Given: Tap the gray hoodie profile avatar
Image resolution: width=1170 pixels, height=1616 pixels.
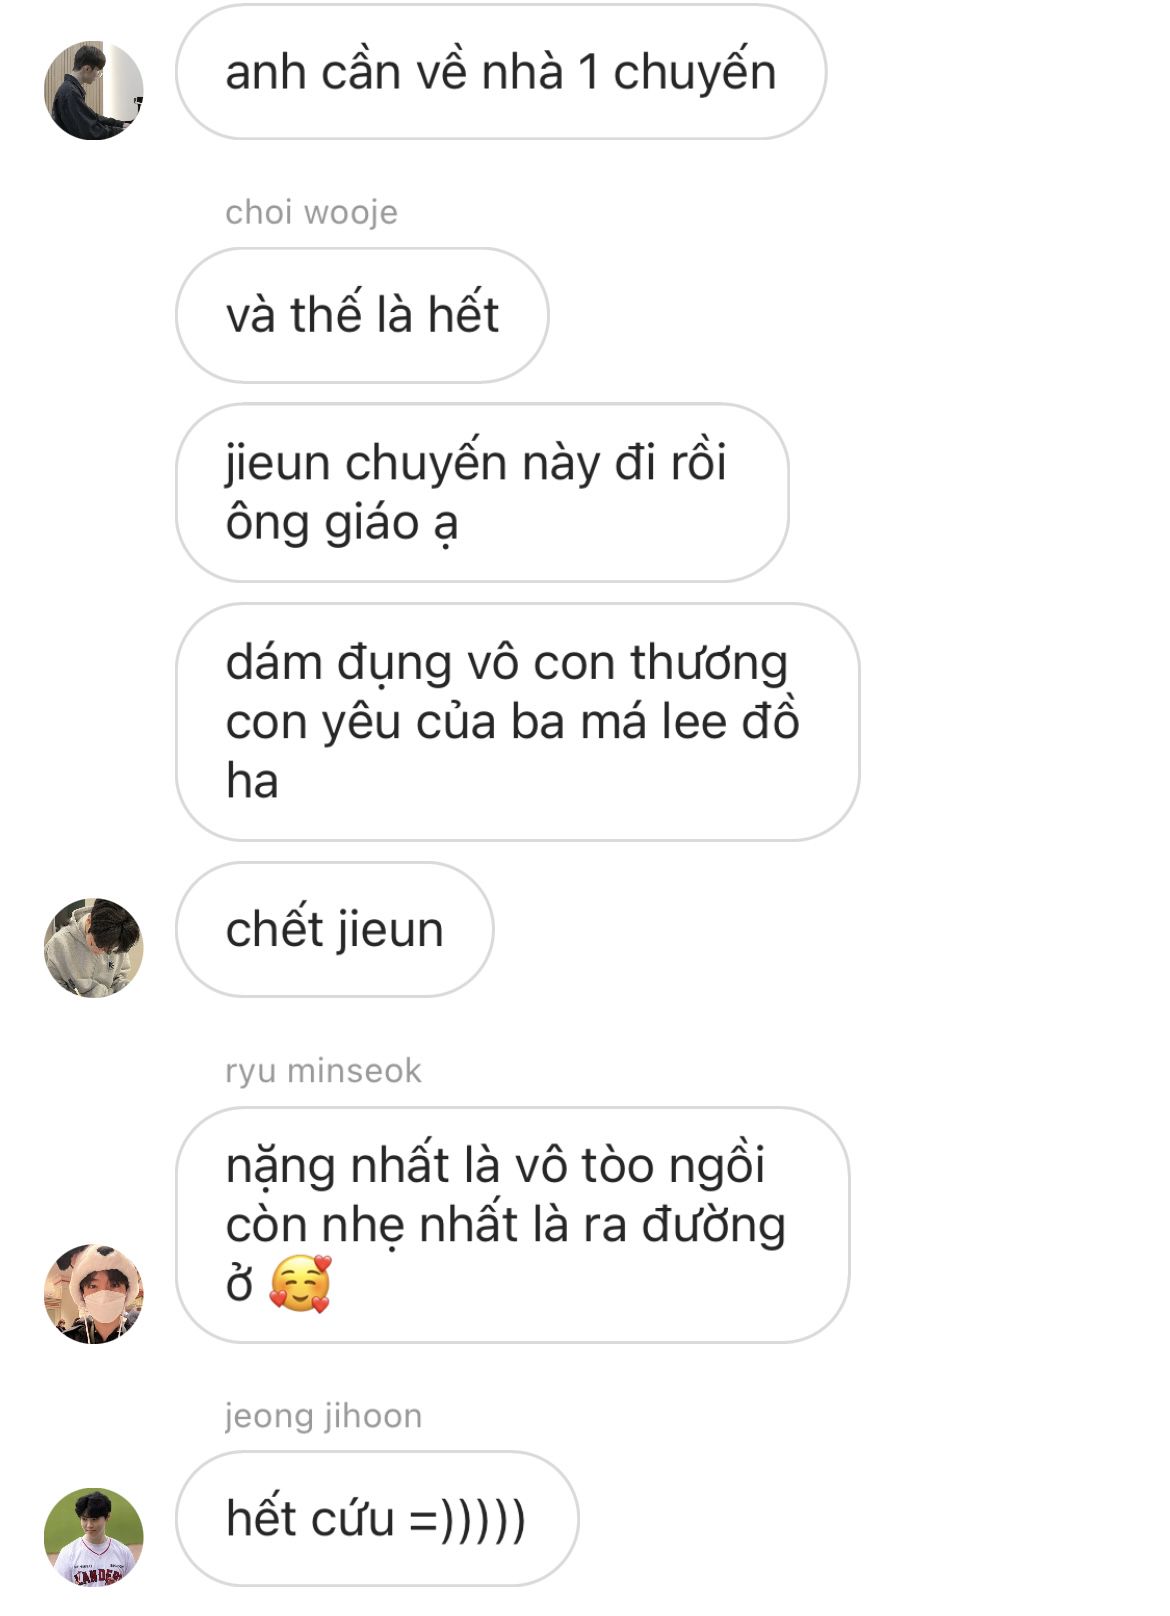Looking at the screenshot, I should pyautogui.click(x=93, y=947).
